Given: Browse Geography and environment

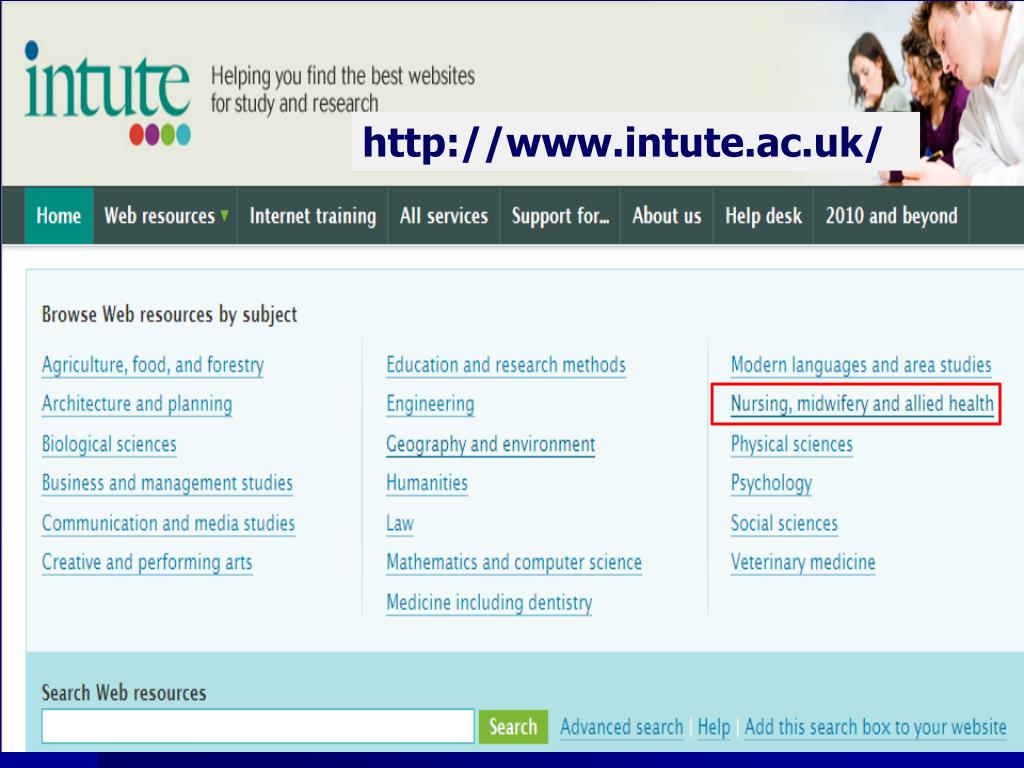Looking at the screenshot, I should [490, 444].
